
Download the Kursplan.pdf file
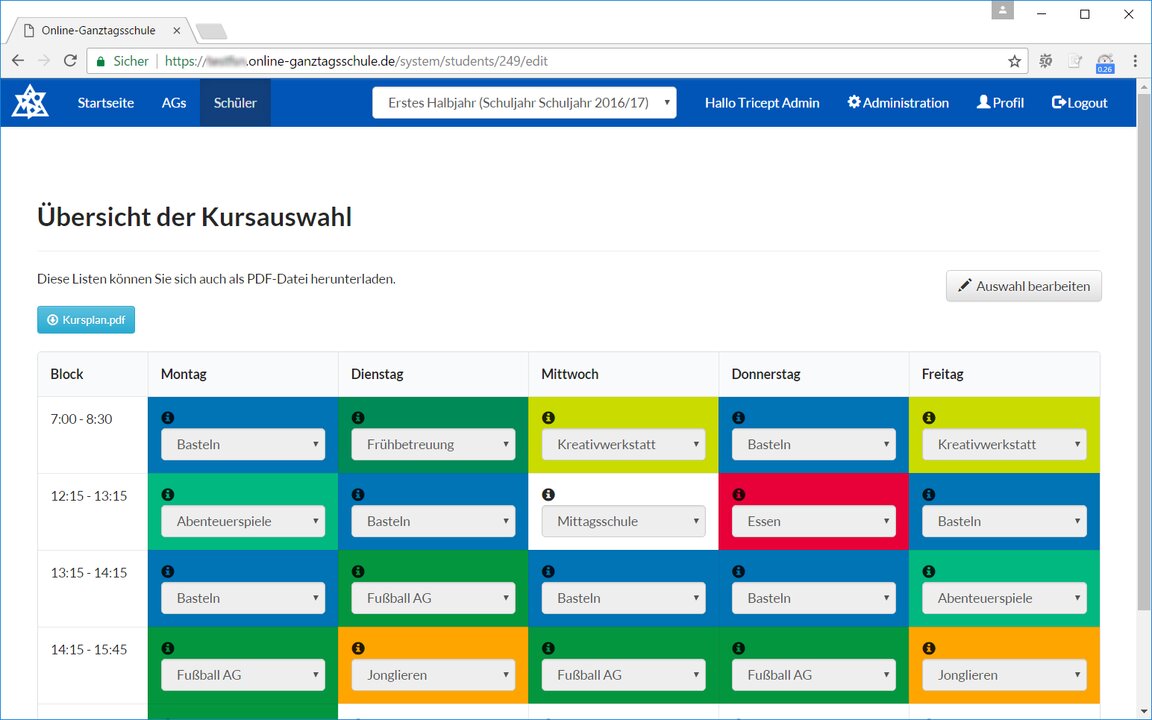tap(86, 319)
